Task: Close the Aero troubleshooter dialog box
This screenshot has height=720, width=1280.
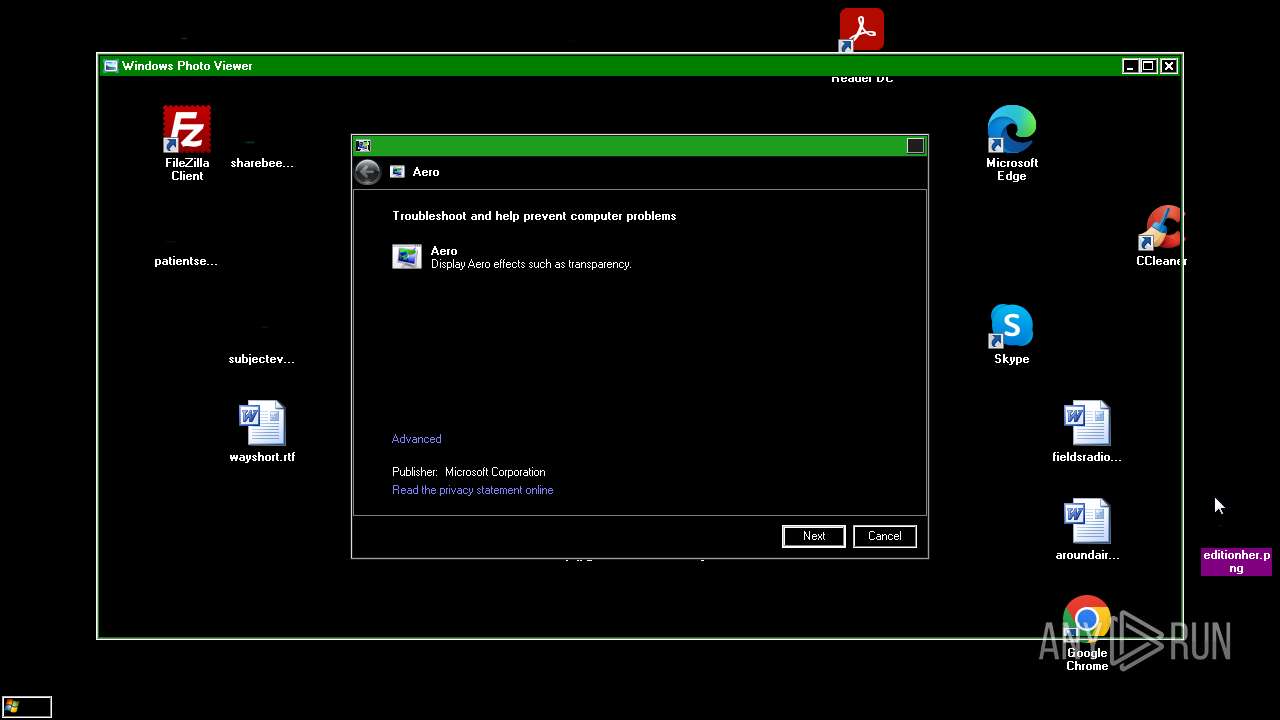Action: tap(915, 146)
